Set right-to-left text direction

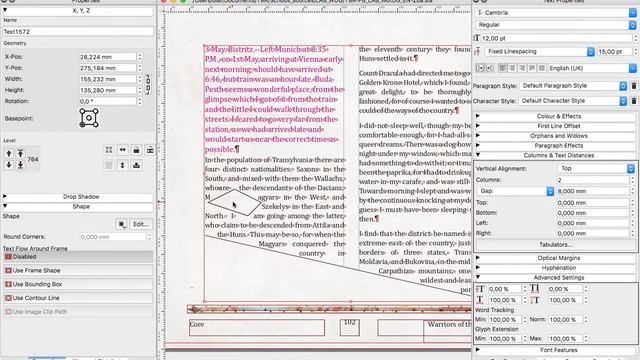(x=489, y=68)
